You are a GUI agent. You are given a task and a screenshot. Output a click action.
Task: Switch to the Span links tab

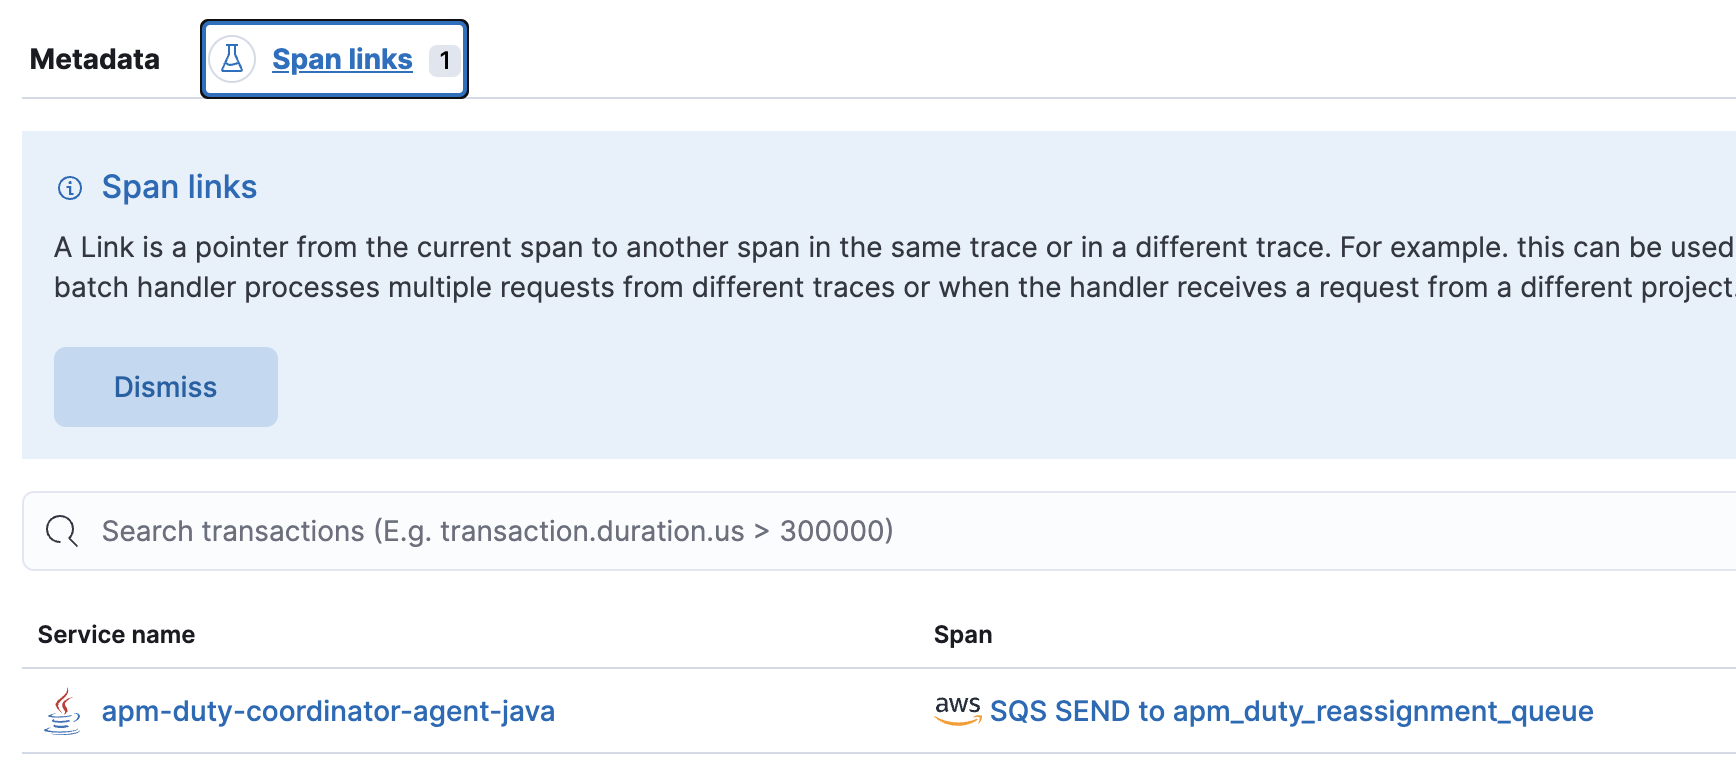tap(342, 59)
